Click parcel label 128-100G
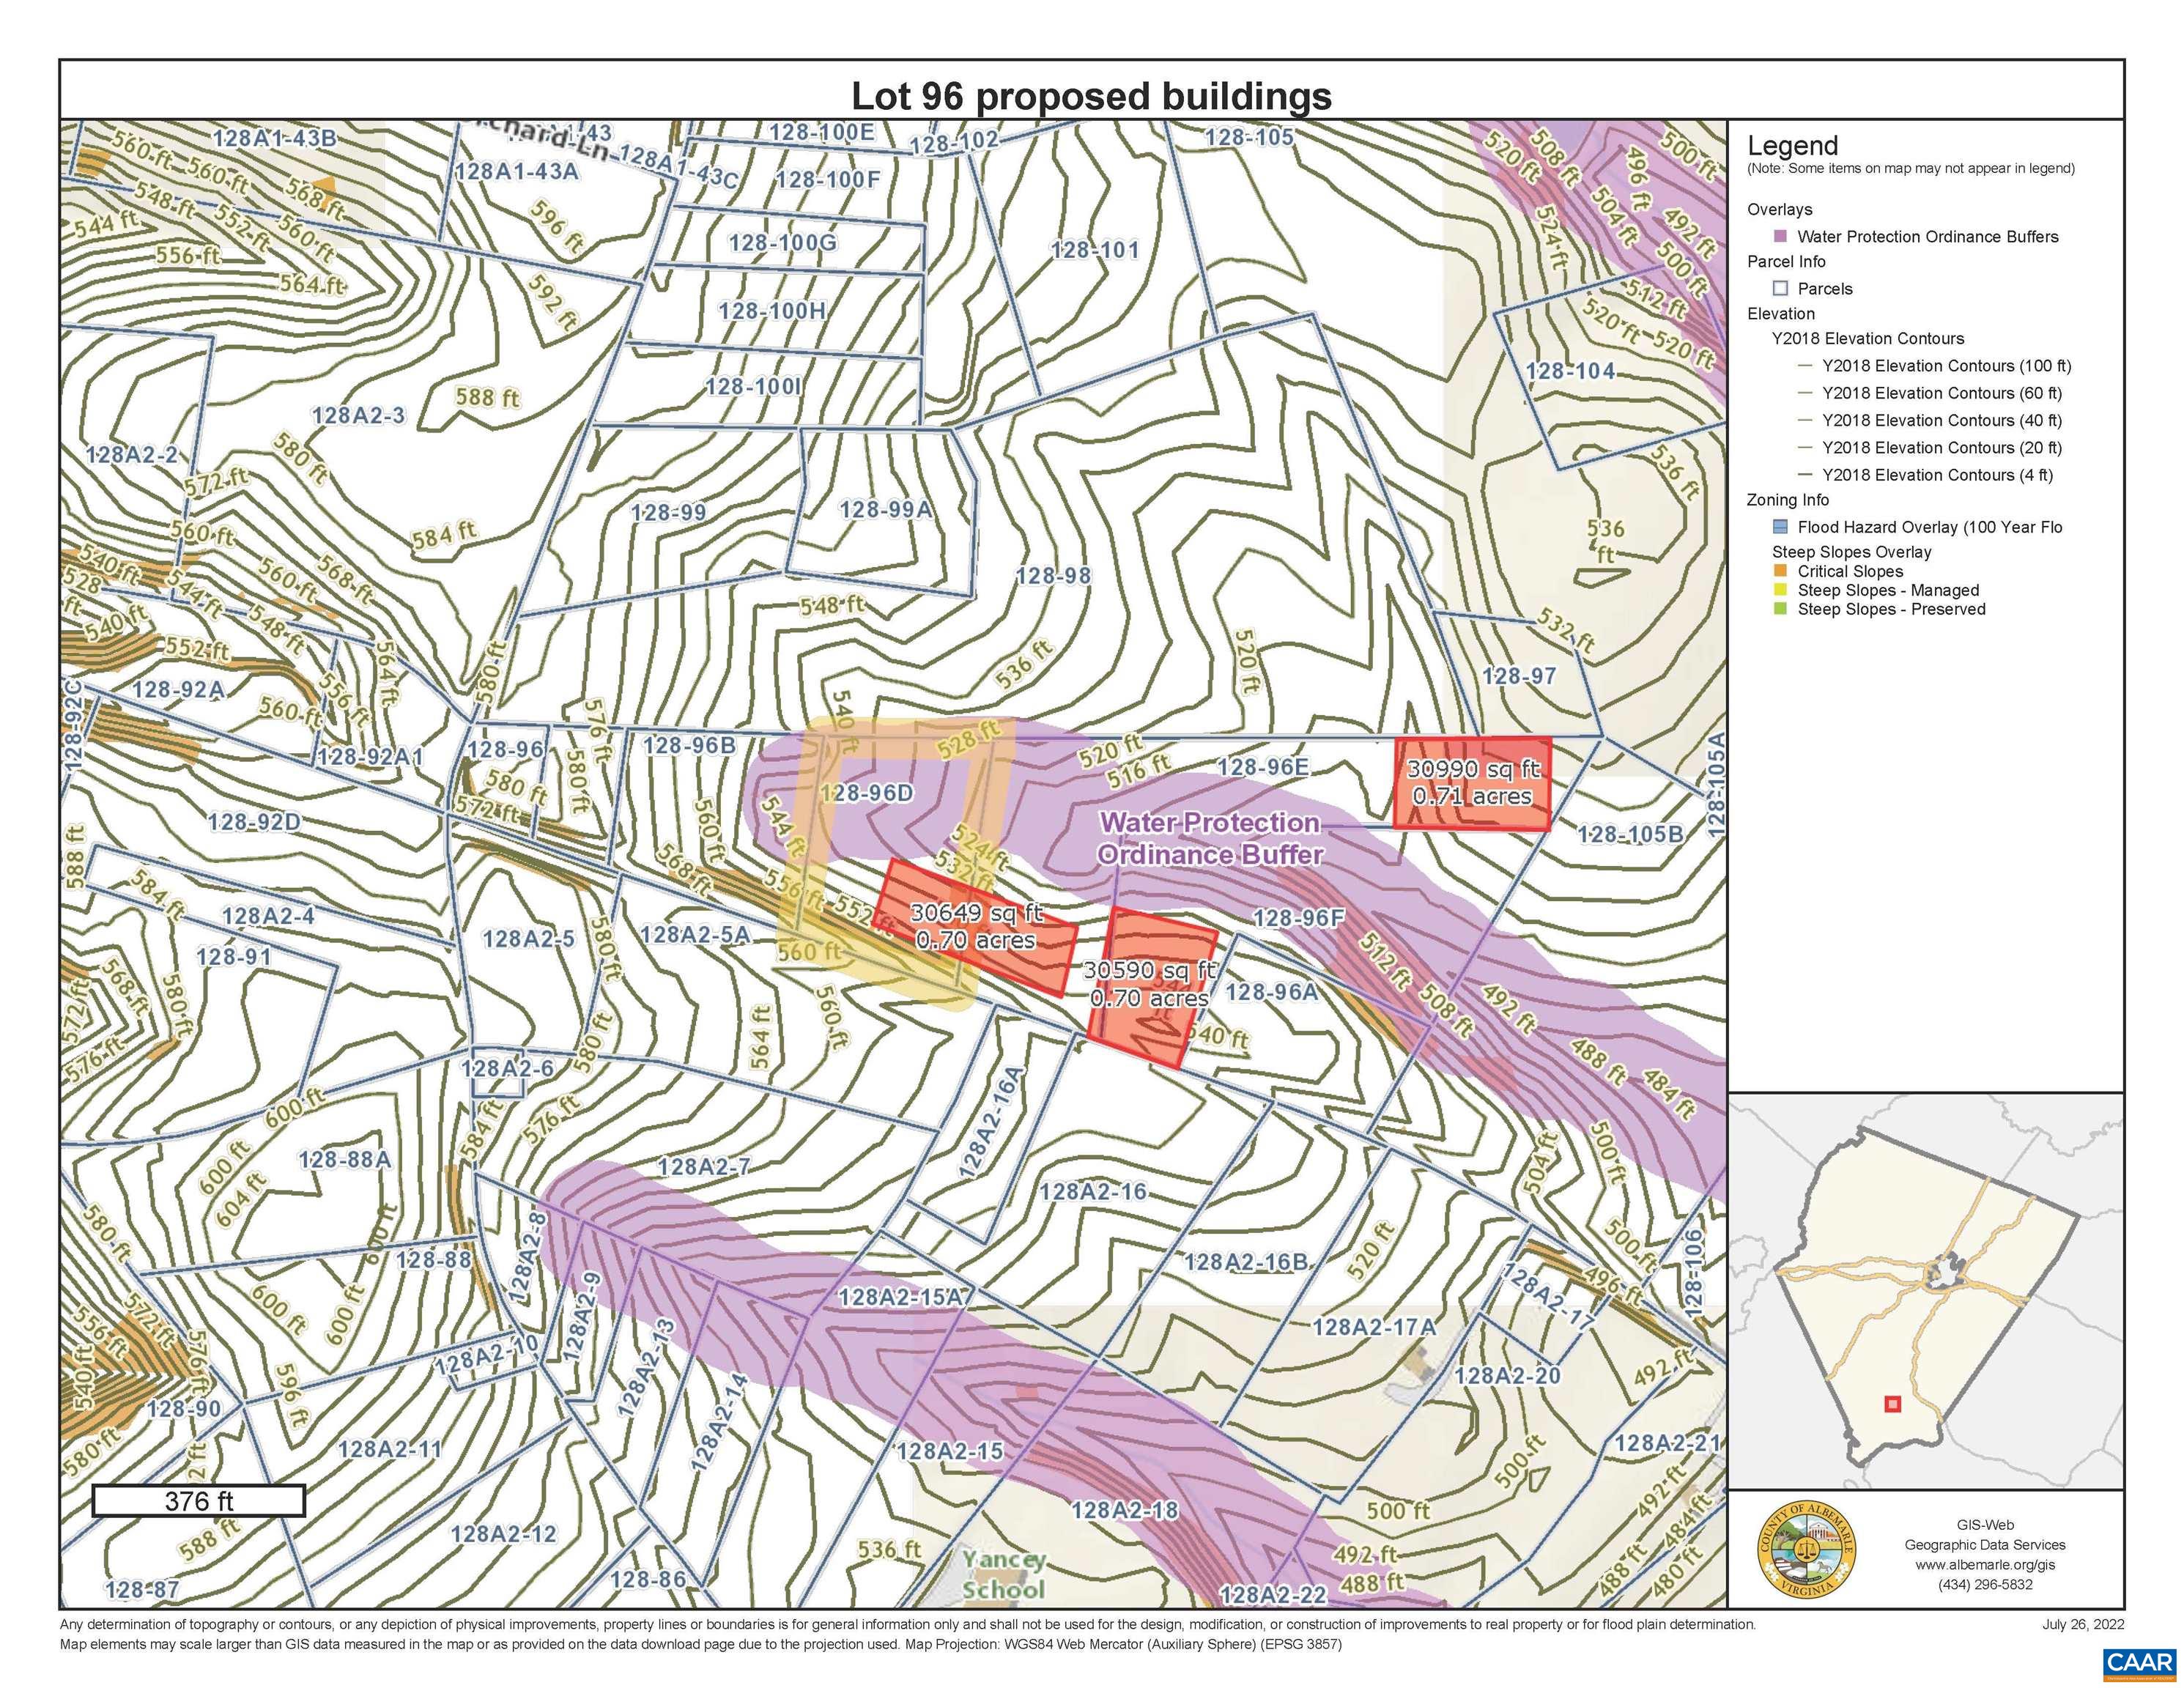The image size is (2184, 1688). pyautogui.click(x=782, y=242)
